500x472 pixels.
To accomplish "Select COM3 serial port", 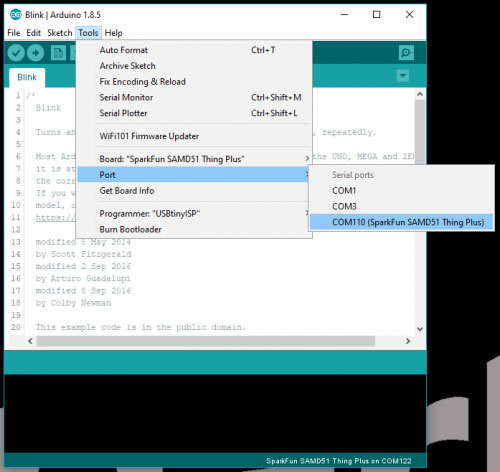I will tap(401, 206).
